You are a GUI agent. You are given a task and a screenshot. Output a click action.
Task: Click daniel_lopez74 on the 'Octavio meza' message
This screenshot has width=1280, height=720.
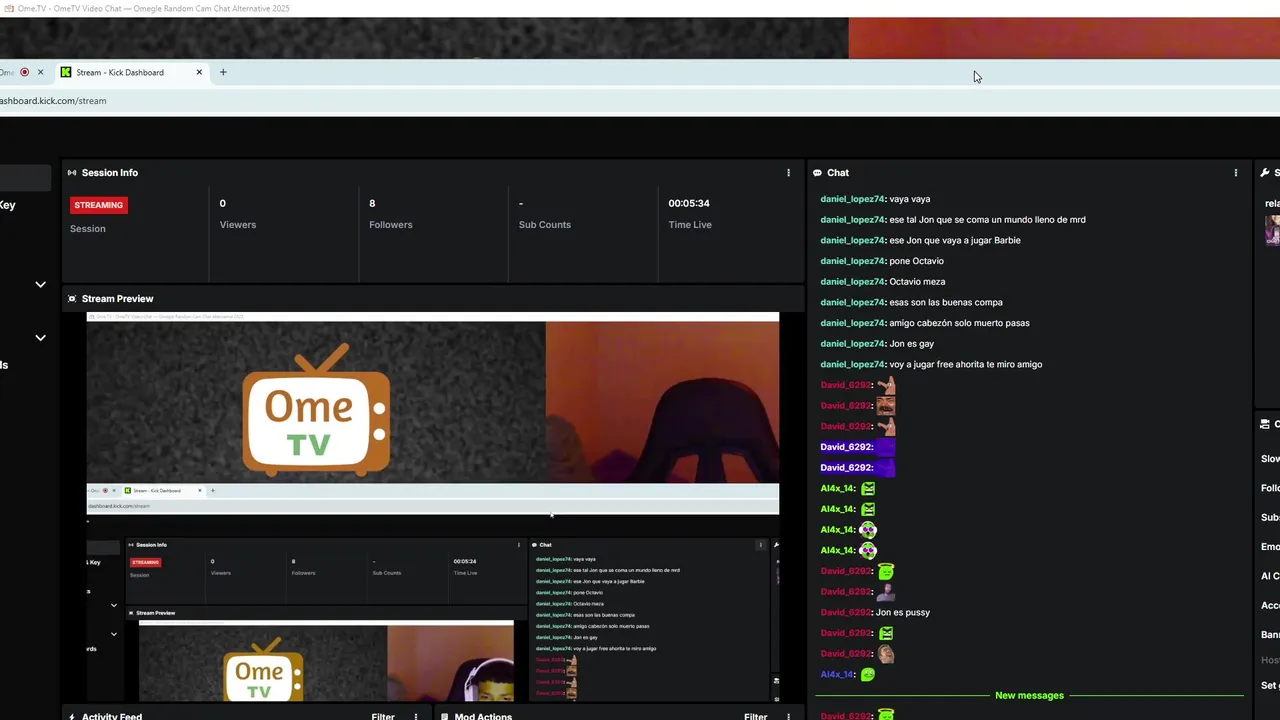[853, 282]
